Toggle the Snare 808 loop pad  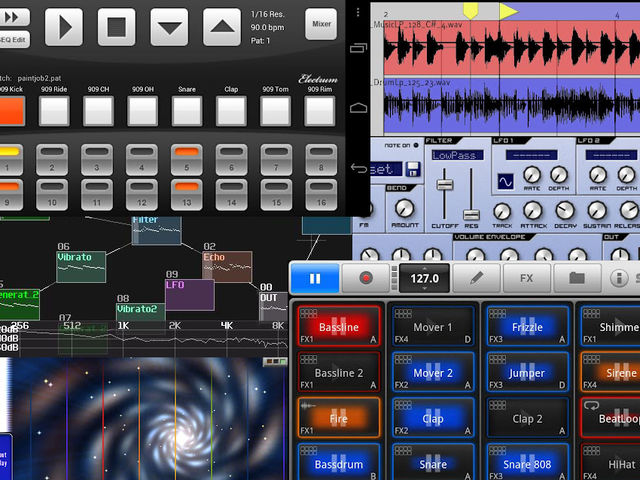pyautogui.click(x=527, y=462)
